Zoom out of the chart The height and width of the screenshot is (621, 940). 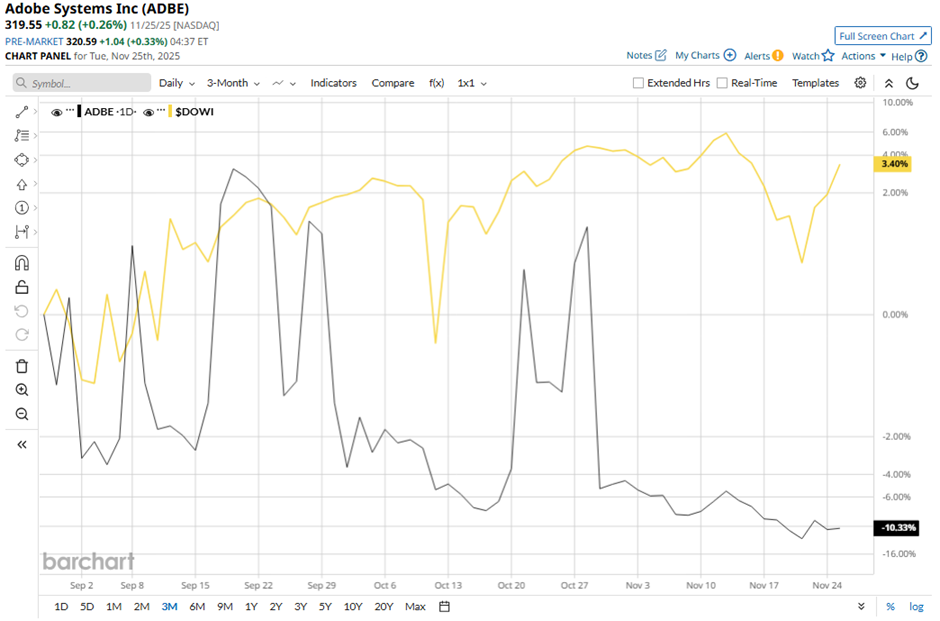tap(22, 414)
